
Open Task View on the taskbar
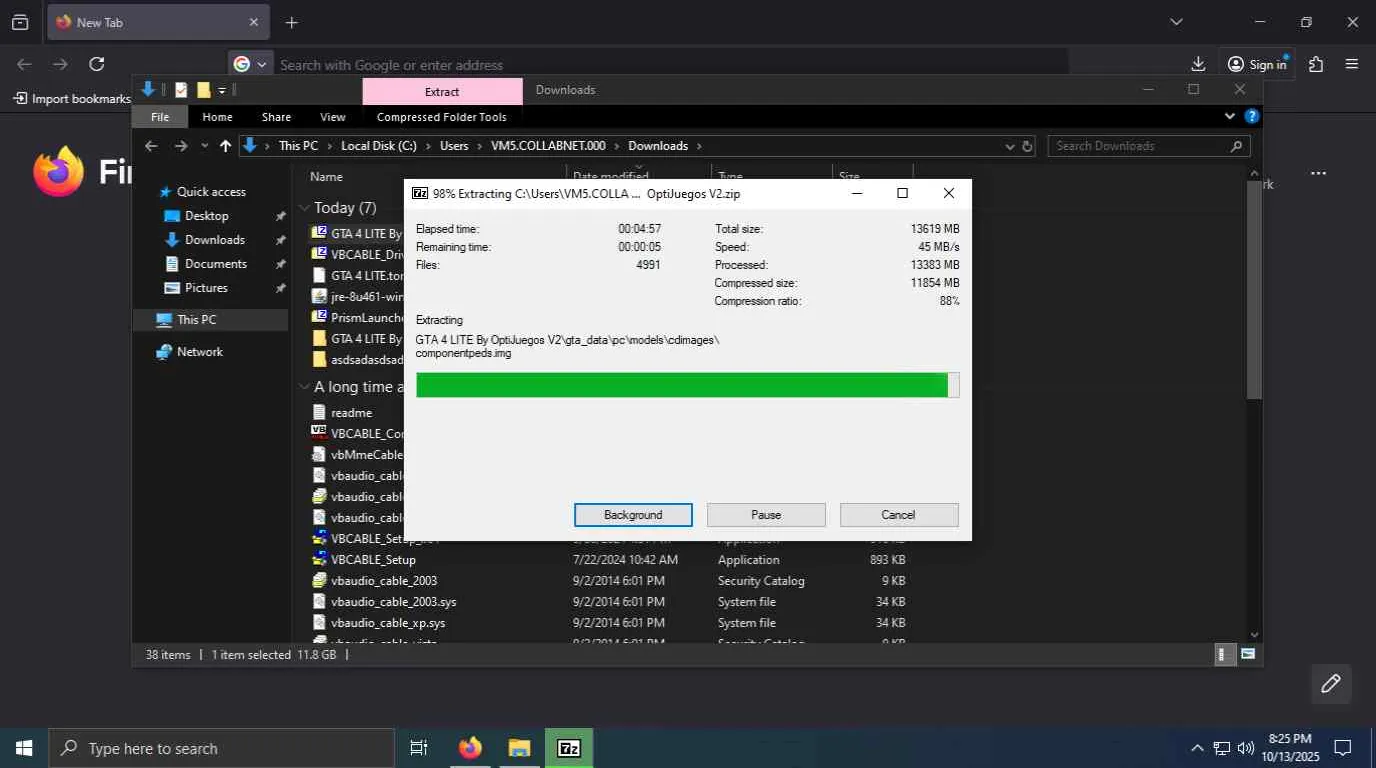point(419,748)
